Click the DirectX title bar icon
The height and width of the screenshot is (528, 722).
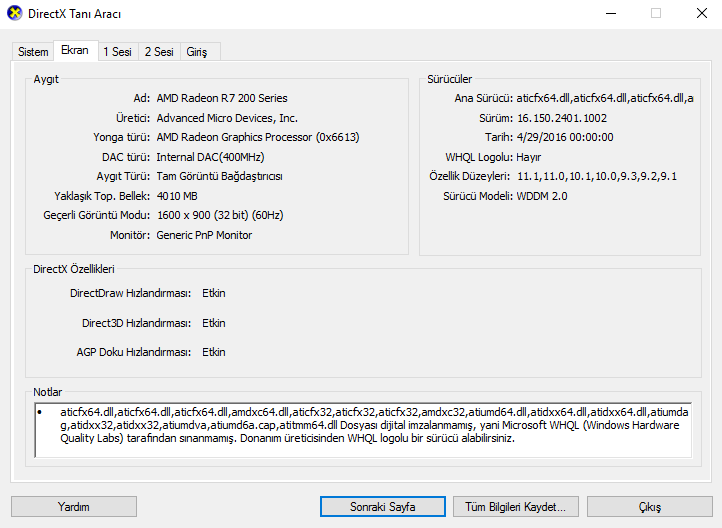coord(15,13)
